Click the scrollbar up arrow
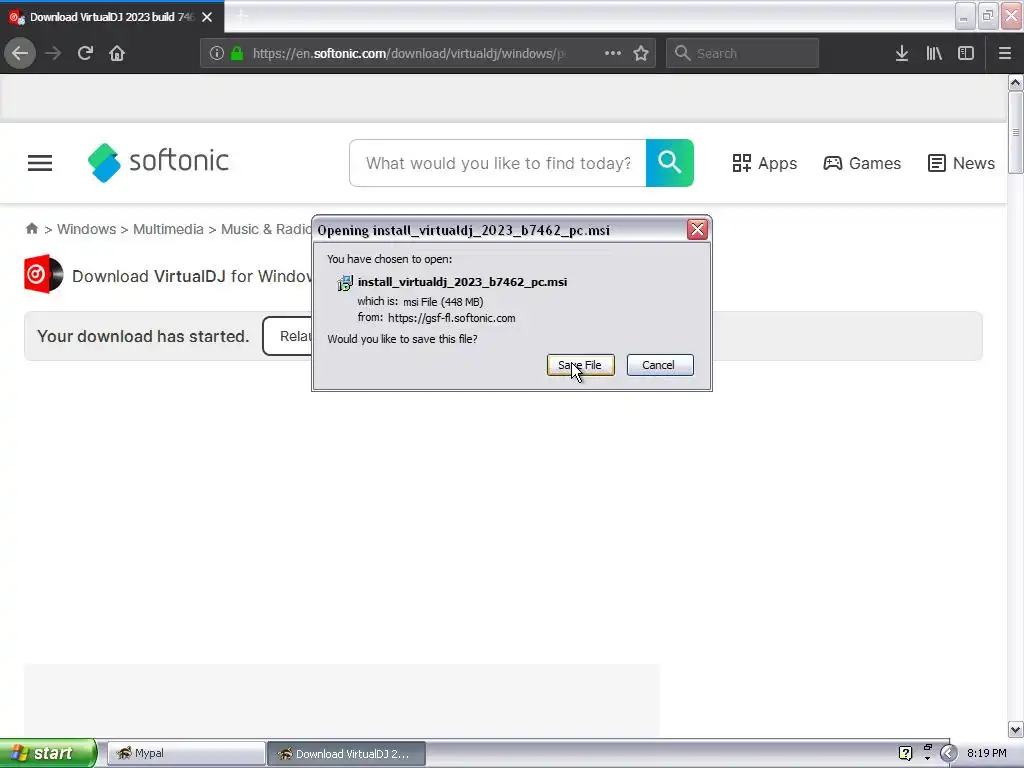1024x768 pixels. coord(1015,82)
